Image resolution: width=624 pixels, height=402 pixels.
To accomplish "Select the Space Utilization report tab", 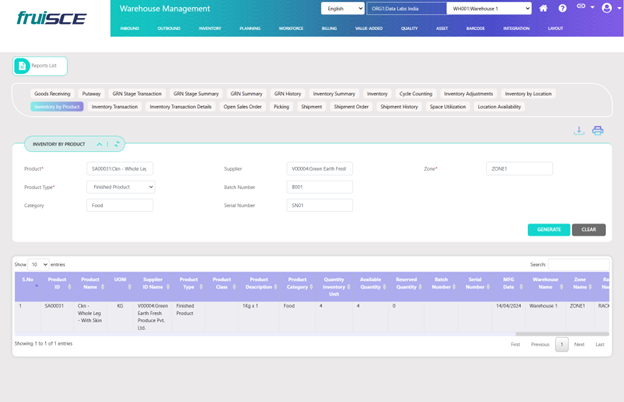I will pyautogui.click(x=448, y=106).
